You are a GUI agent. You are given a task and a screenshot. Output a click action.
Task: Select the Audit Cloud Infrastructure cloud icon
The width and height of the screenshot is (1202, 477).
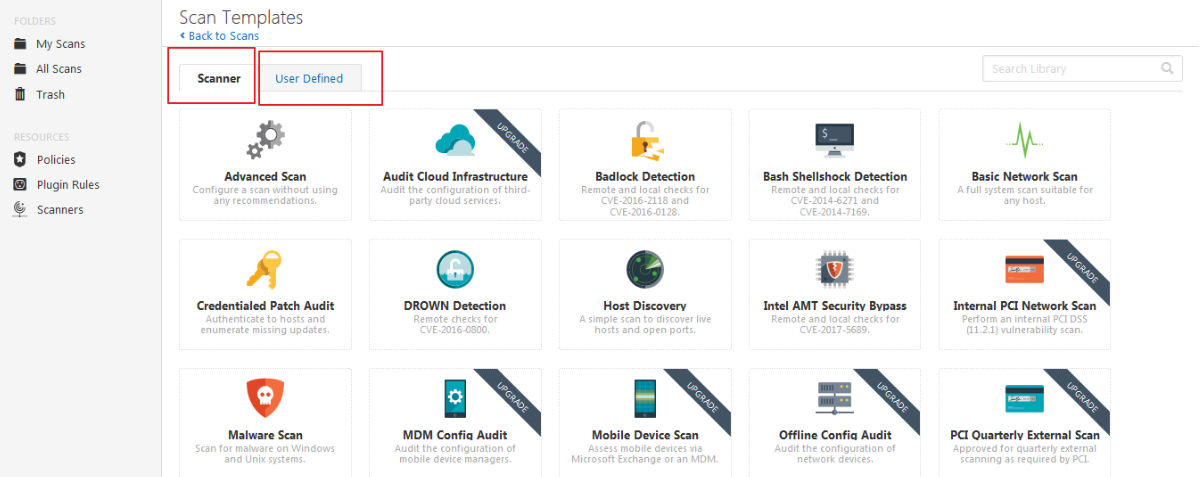pyautogui.click(x=455, y=139)
